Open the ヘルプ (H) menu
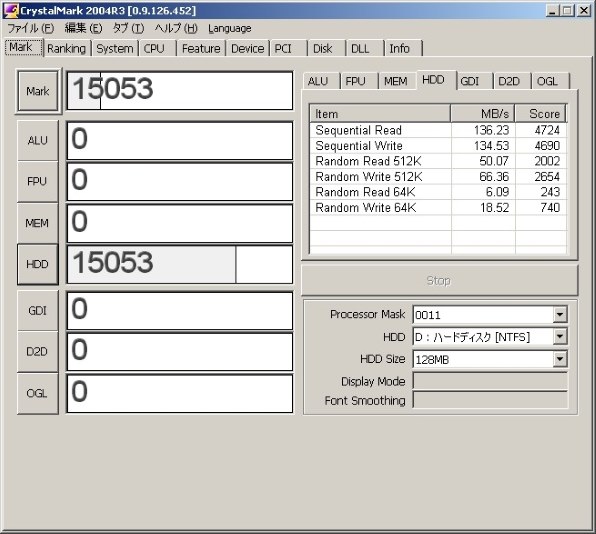 point(176,28)
